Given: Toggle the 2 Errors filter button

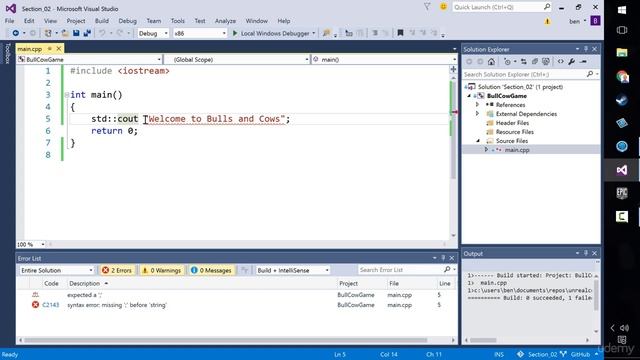Looking at the screenshot, I should (117, 270).
